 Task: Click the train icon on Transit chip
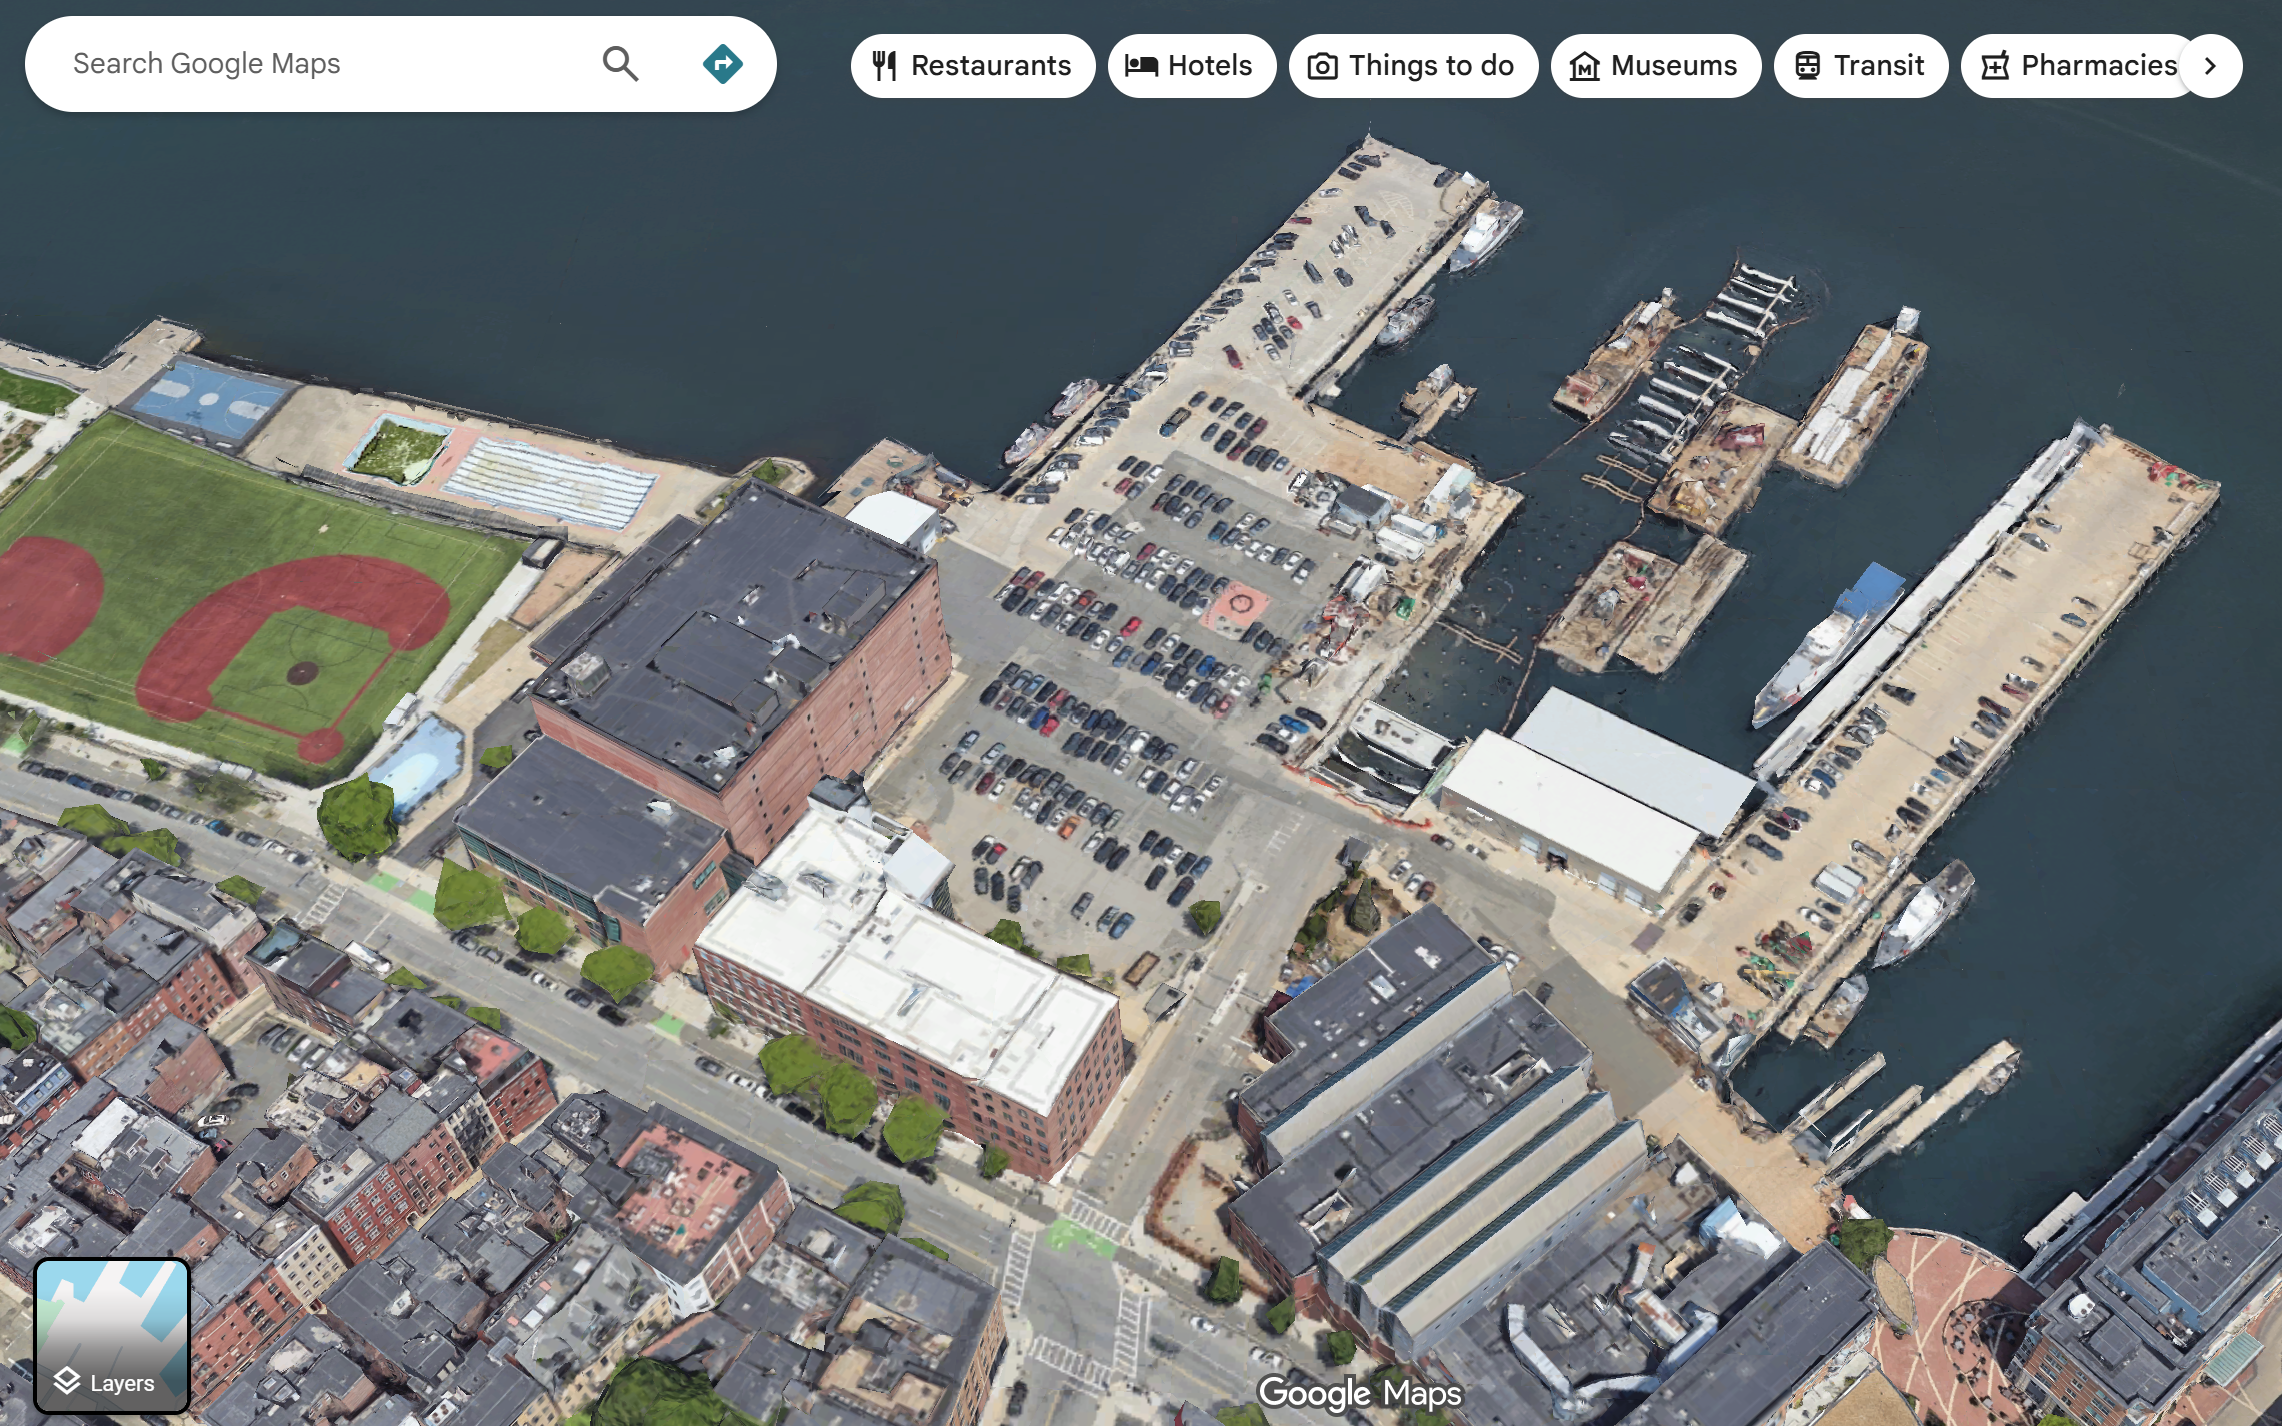coord(1807,66)
